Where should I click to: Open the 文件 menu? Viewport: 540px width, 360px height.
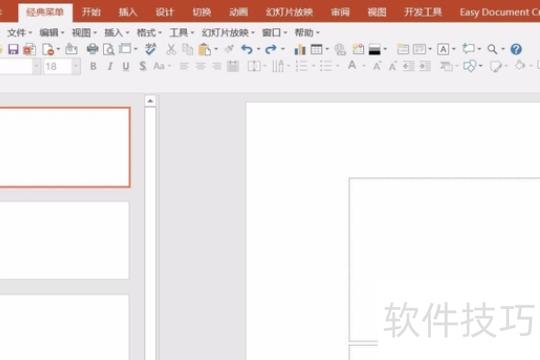tap(20, 33)
